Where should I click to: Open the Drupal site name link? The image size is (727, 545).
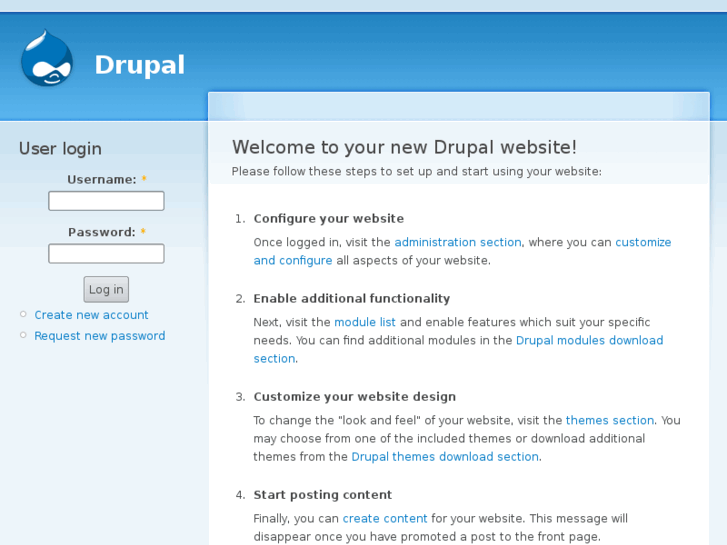click(x=140, y=65)
